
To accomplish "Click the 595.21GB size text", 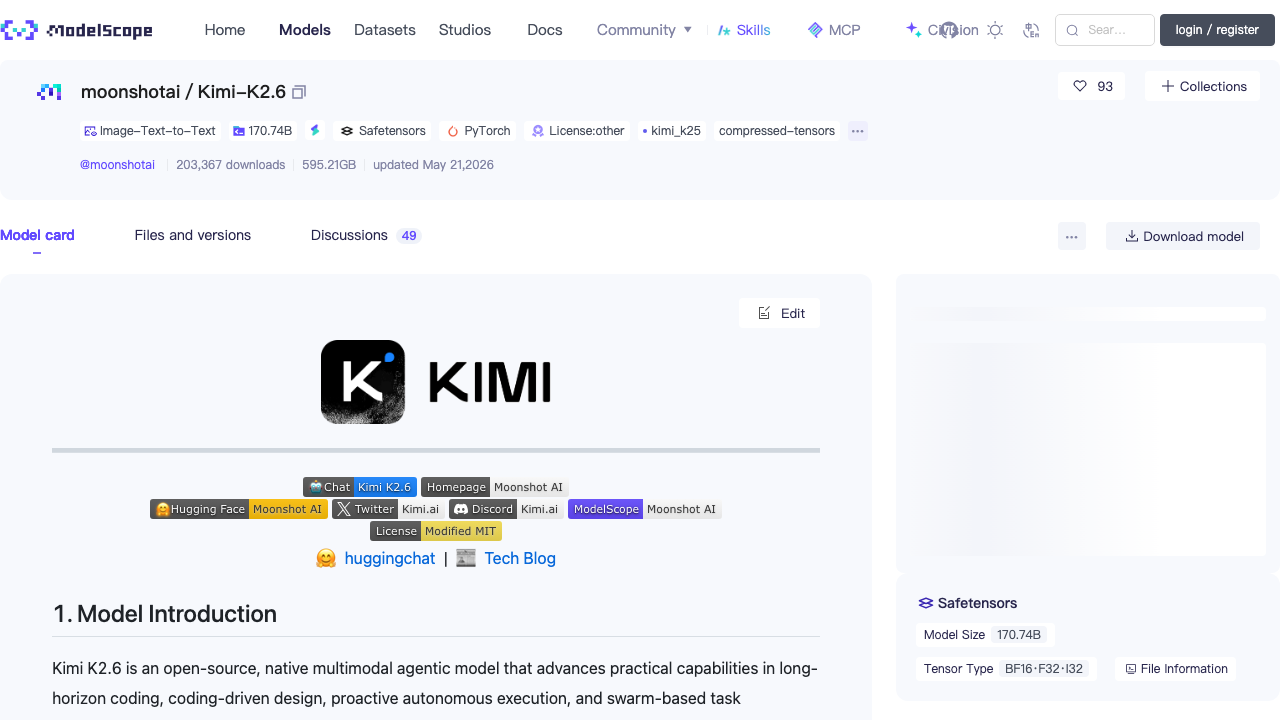I will click(x=329, y=165).
